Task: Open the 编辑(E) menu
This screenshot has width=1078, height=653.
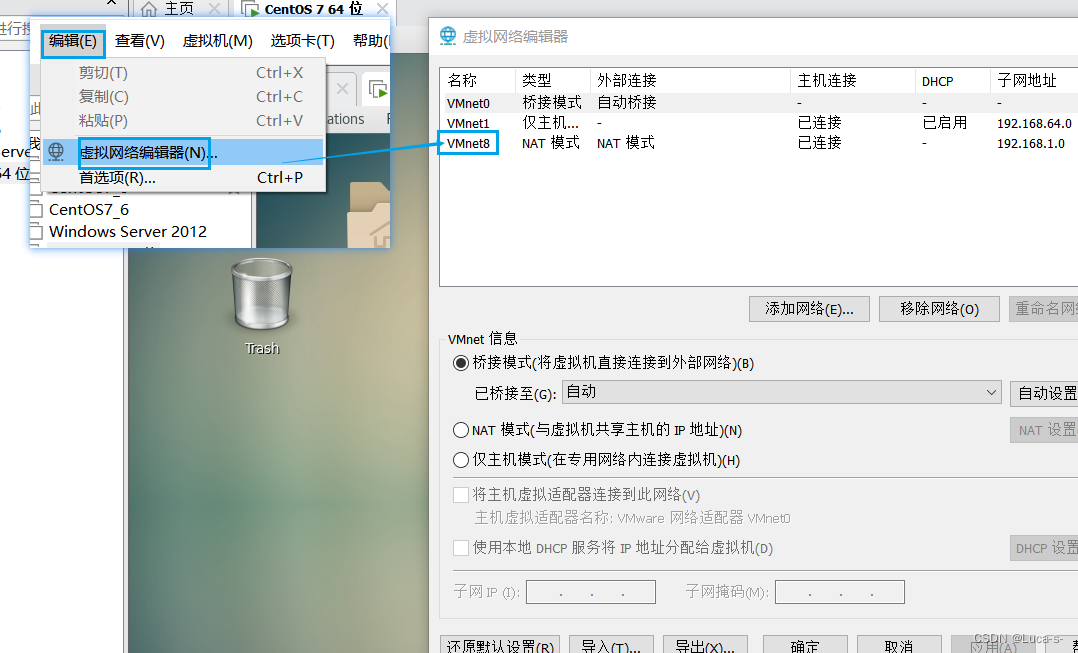Action: pyautogui.click(x=73, y=41)
